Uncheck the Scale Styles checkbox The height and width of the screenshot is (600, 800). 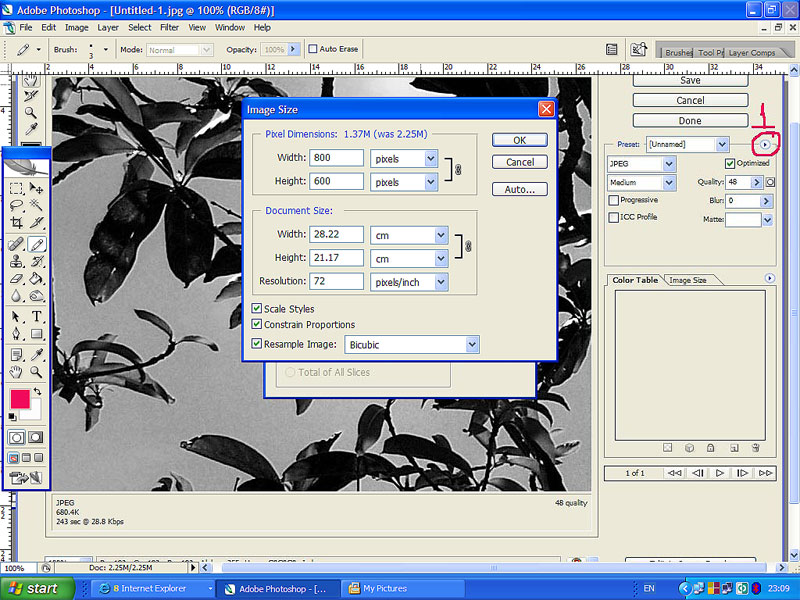coord(258,309)
